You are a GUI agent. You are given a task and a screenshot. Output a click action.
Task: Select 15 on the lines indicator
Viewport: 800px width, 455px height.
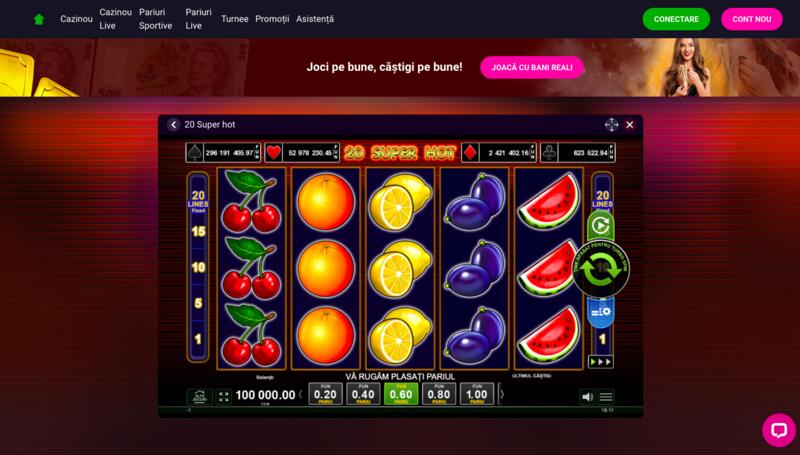(x=198, y=232)
